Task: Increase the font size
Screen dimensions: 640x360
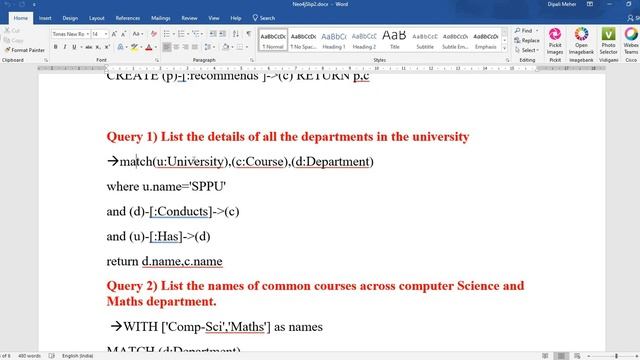Action: click(114, 34)
